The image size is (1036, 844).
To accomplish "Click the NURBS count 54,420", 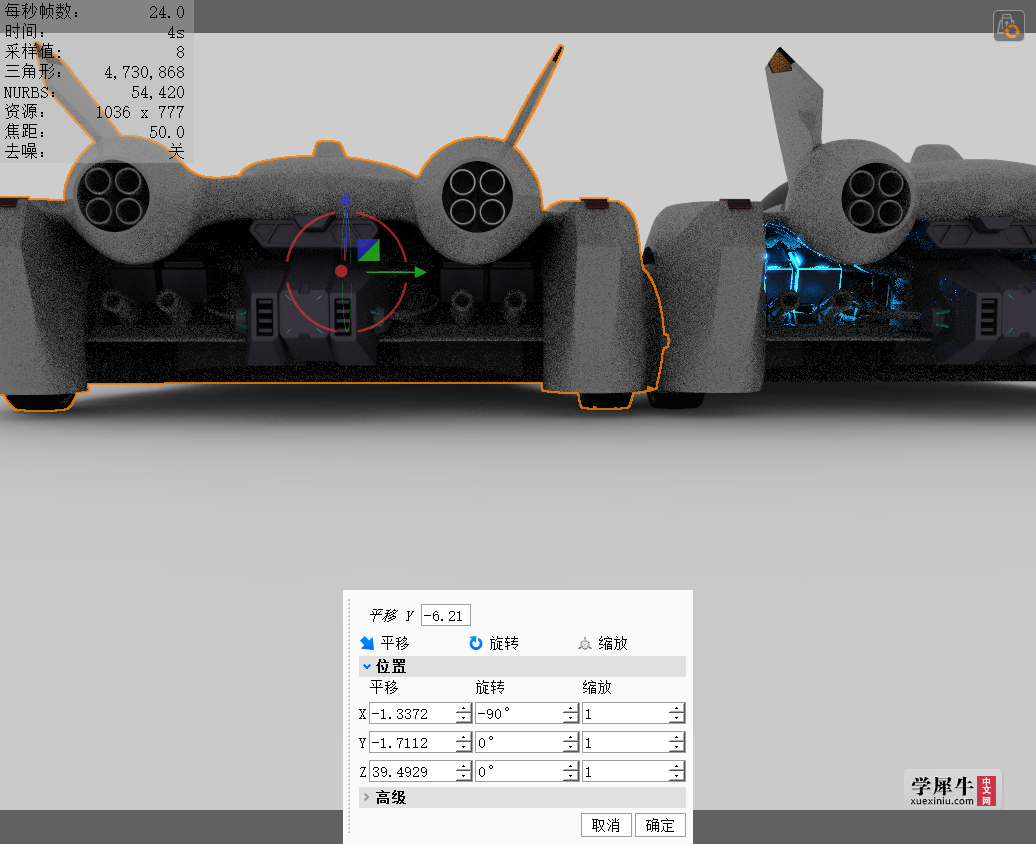I will point(158,93).
